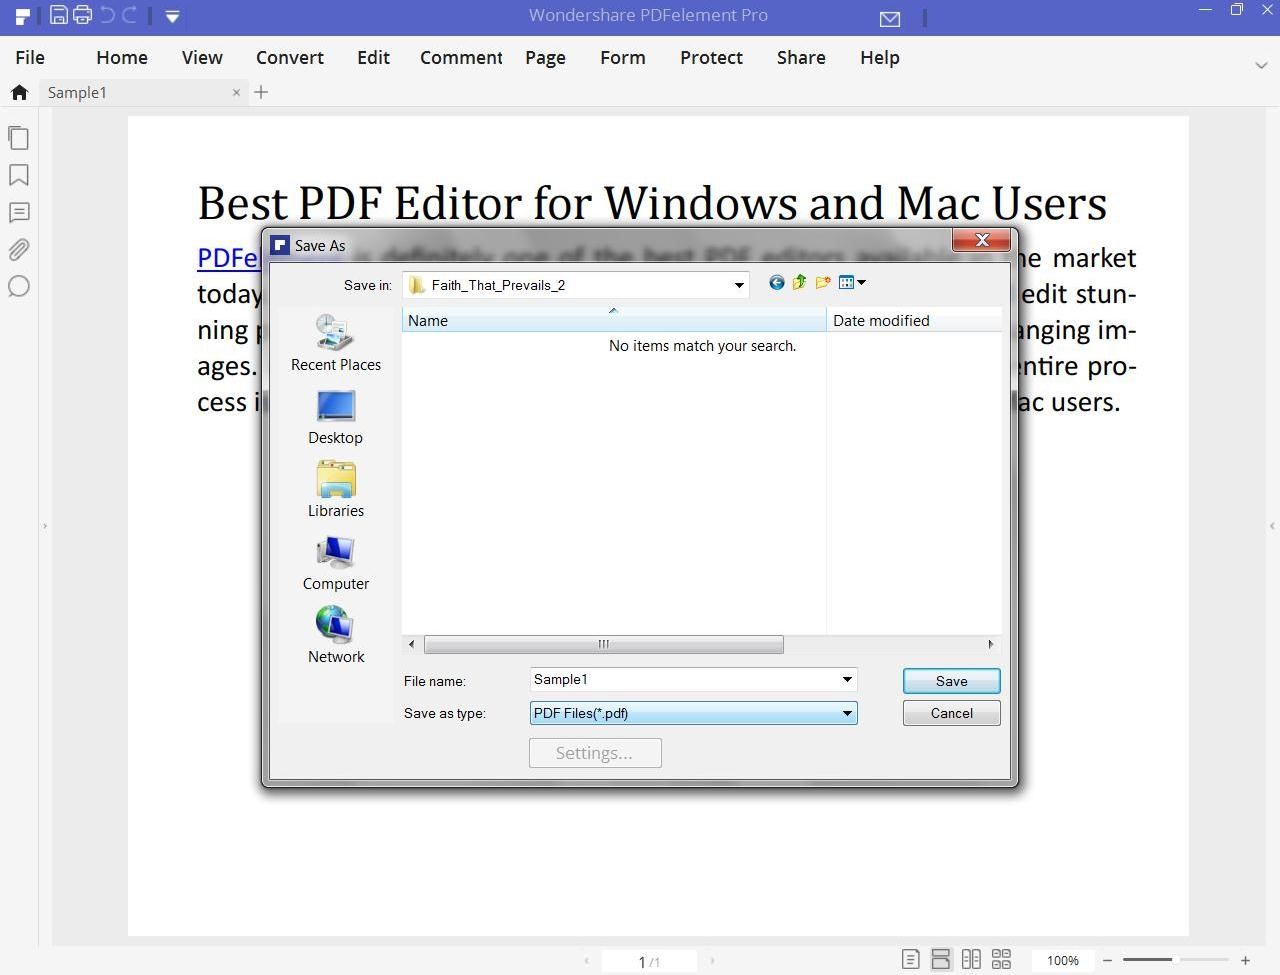Click the Redo arrow icon
Image resolution: width=1280 pixels, height=975 pixels.
129,15
